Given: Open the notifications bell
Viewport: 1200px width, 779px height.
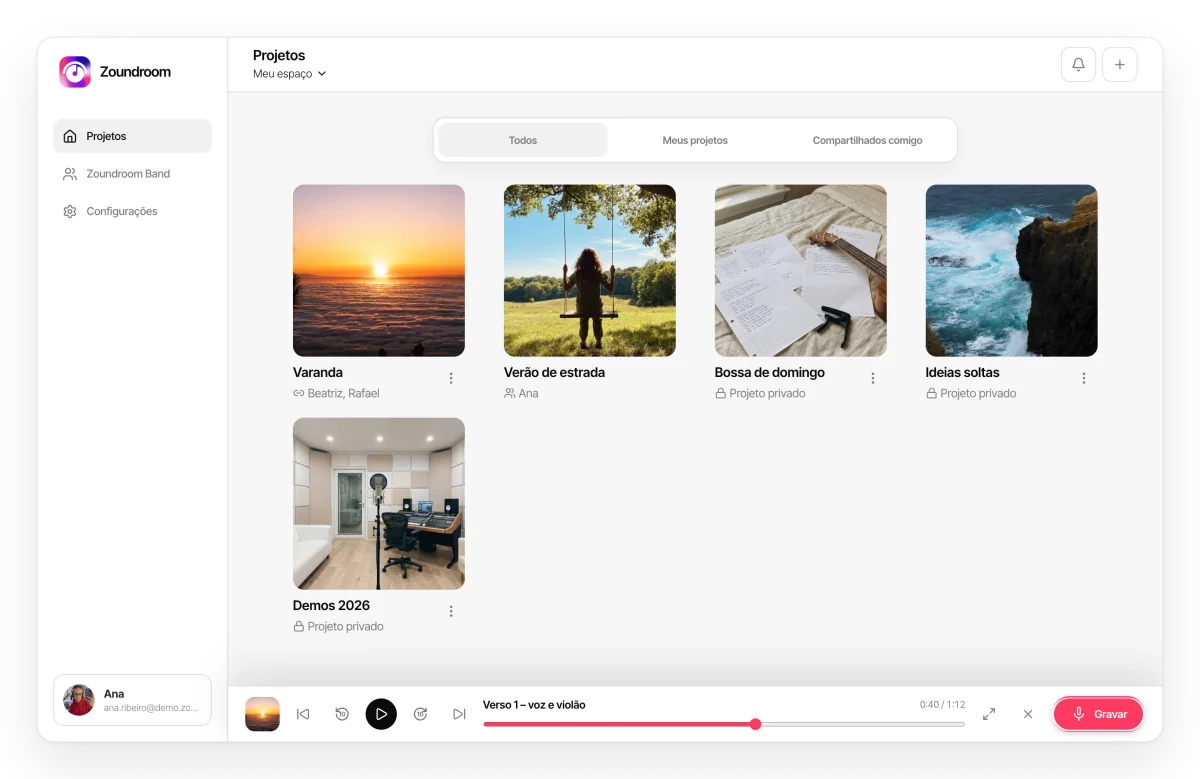Looking at the screenshot, I should point(1078,64).
